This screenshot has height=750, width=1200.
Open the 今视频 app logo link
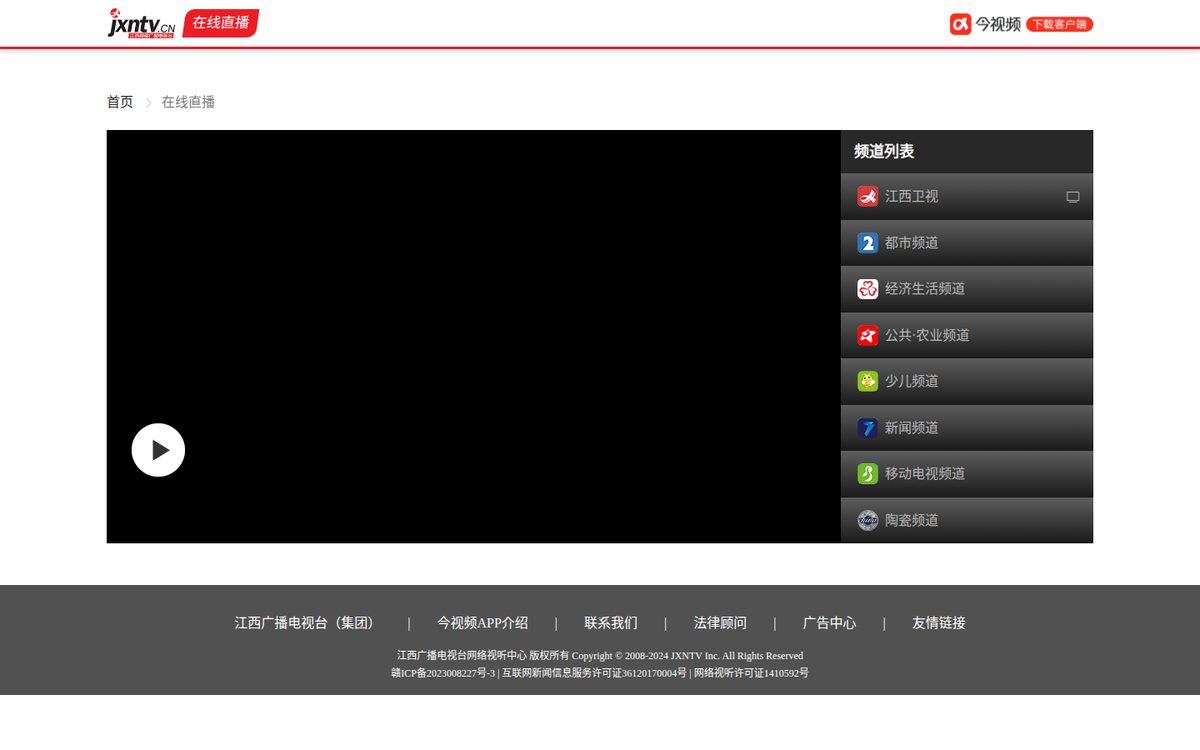point(985,24)
